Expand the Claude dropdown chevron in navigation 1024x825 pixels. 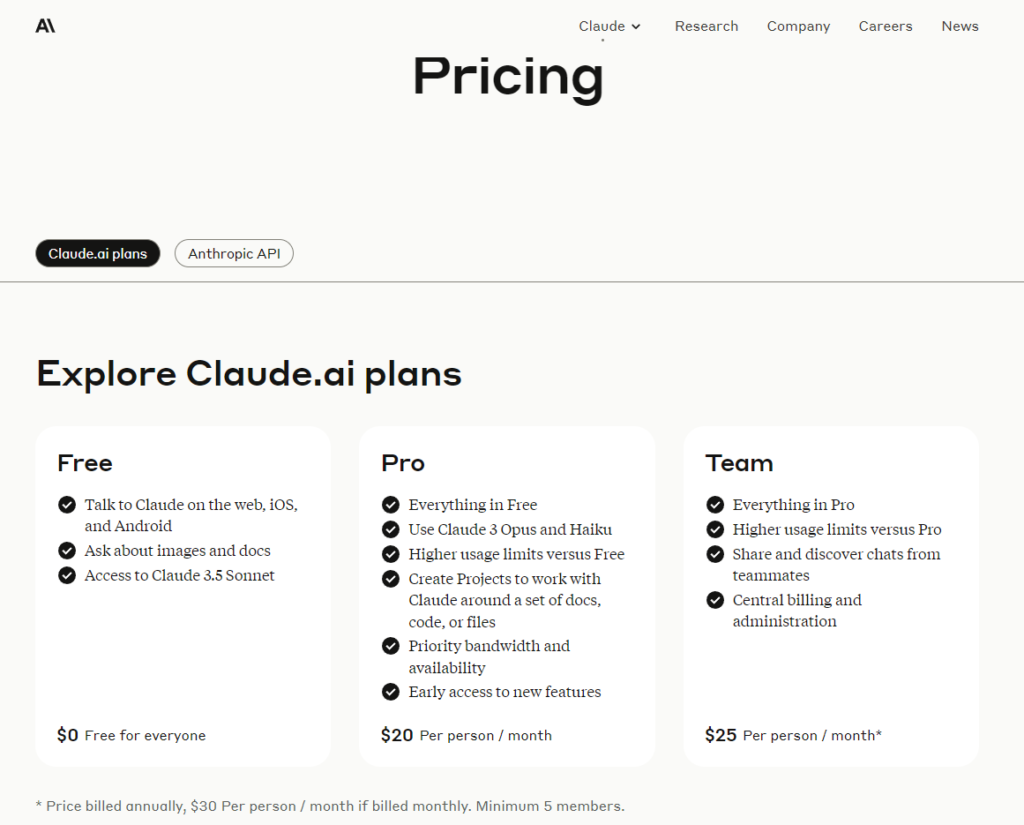pos(636,27)
